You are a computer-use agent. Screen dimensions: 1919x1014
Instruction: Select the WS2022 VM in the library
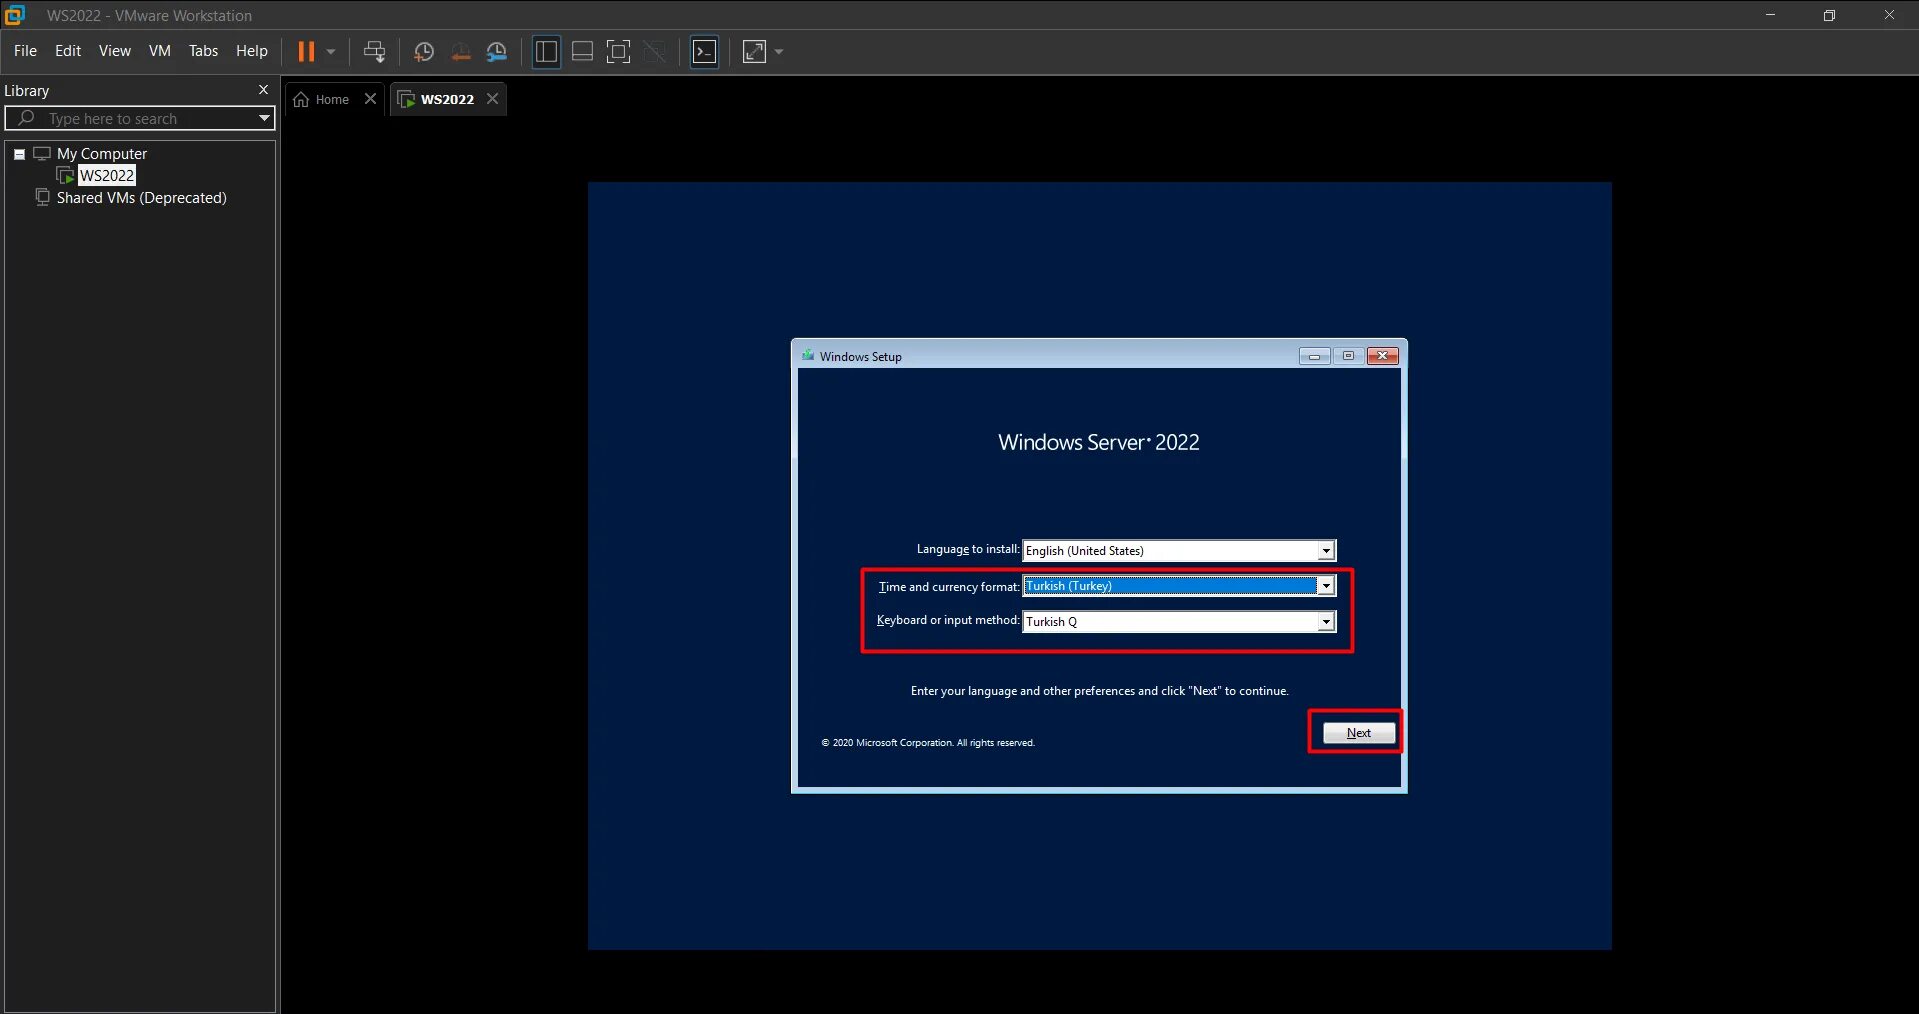point(107,176)
